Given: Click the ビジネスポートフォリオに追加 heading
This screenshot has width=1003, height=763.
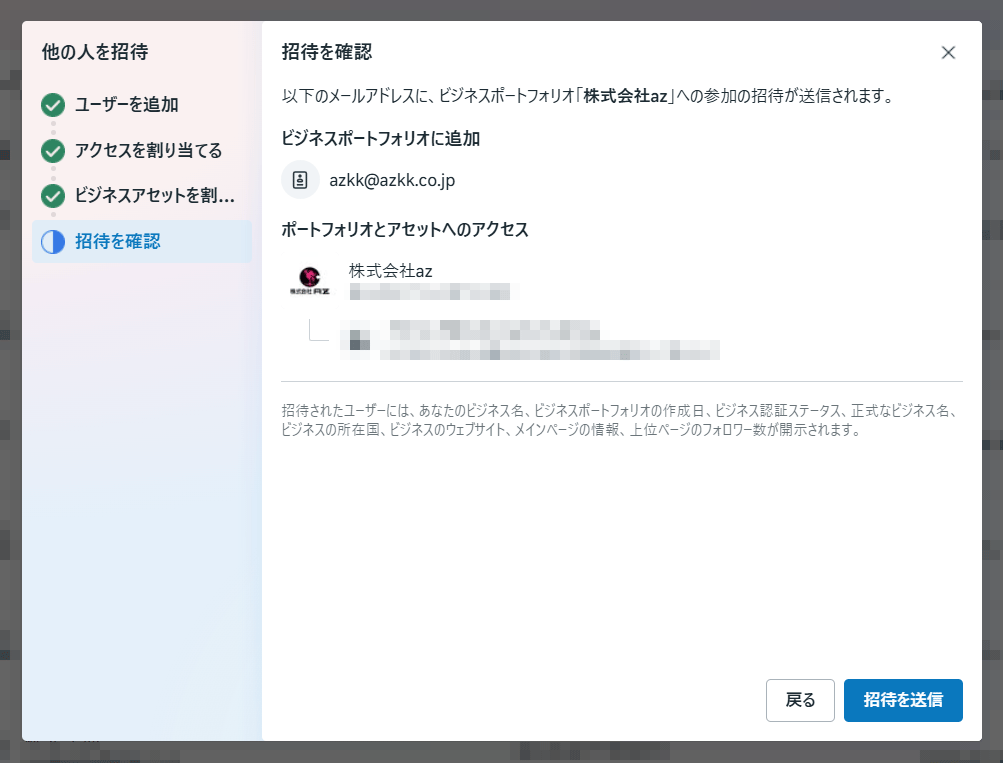Looking at the screenshot, I should coord(381,139).
